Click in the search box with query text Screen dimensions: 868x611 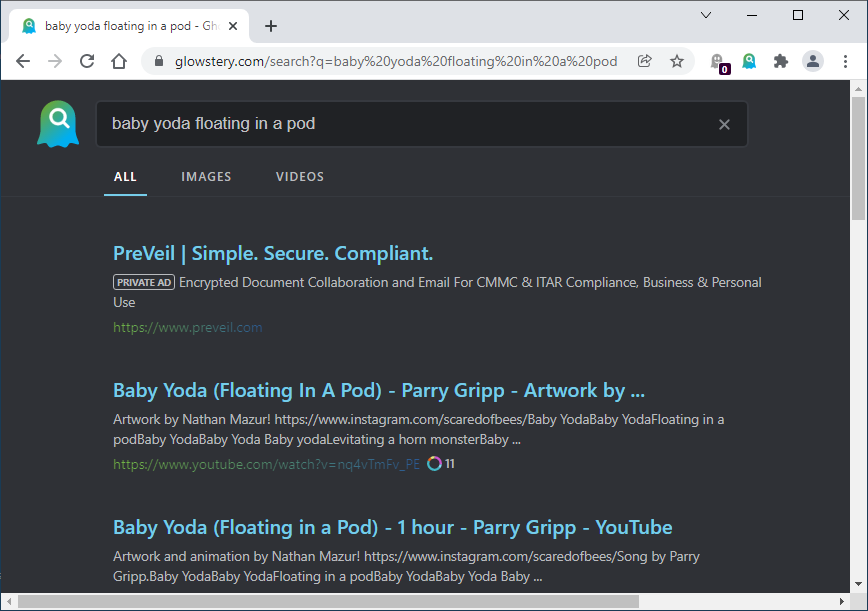[422, 124]
